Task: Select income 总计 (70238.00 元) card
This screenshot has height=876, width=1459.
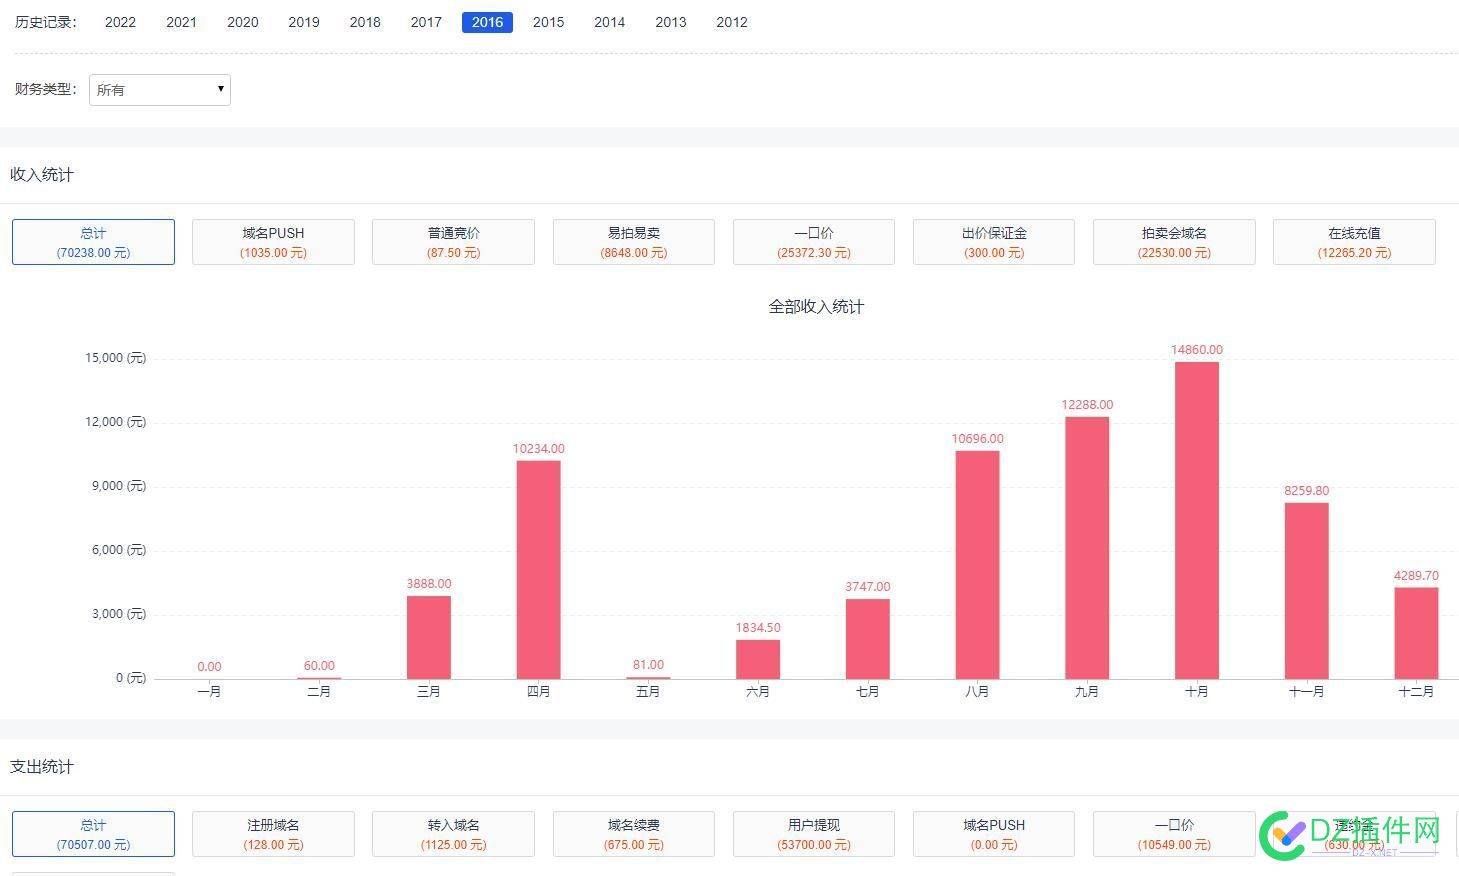Action: [x=93, y=242]
